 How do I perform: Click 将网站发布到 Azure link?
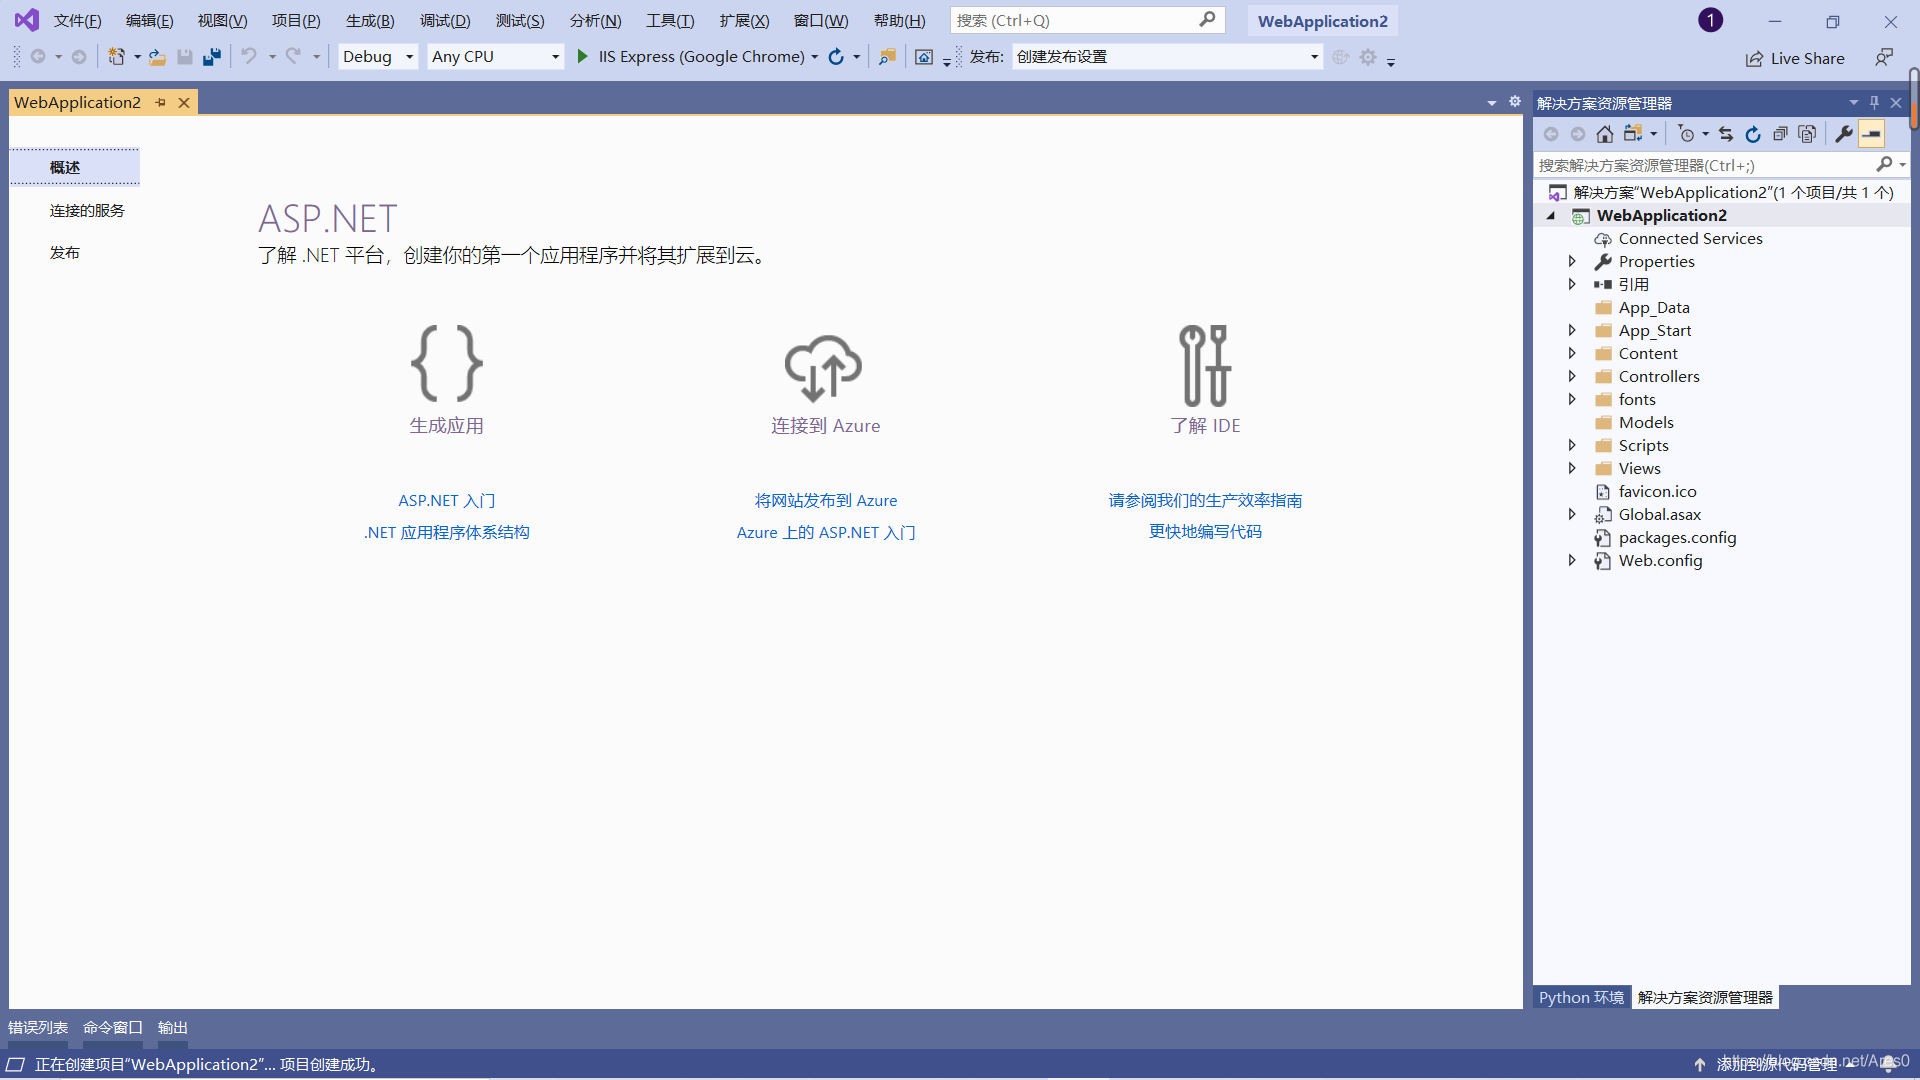point(825,500)
